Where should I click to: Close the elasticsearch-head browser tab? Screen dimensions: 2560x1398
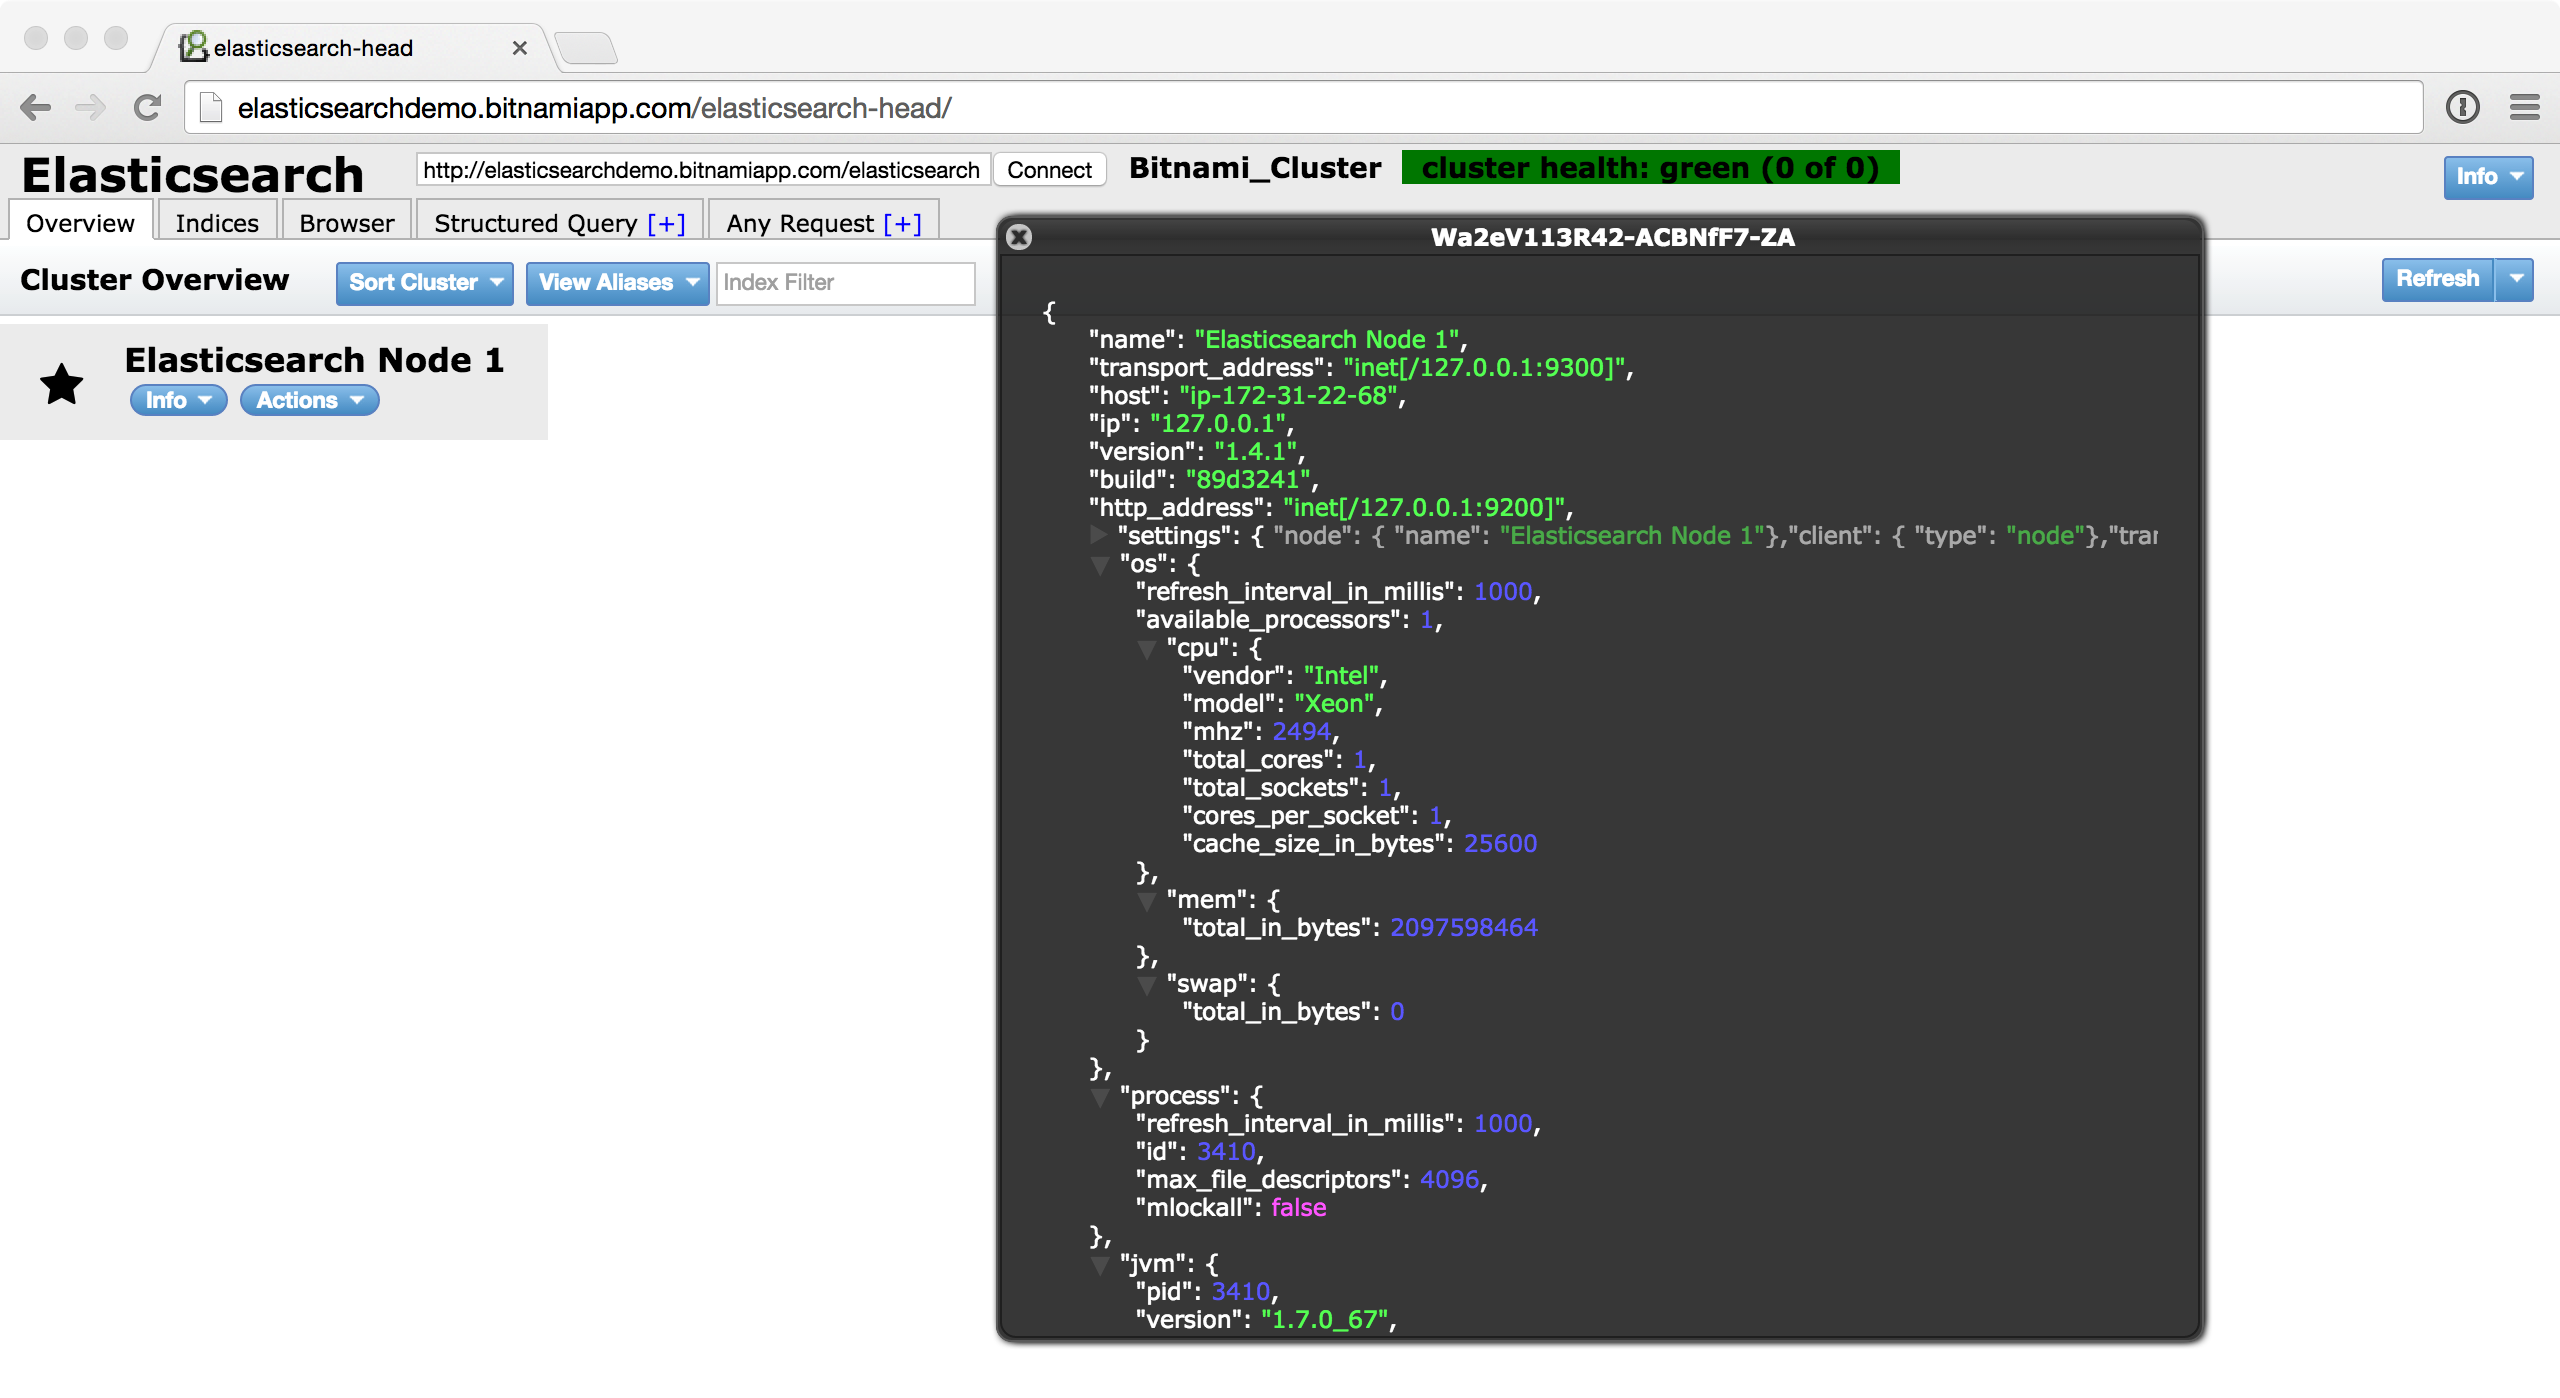(519, 48)
